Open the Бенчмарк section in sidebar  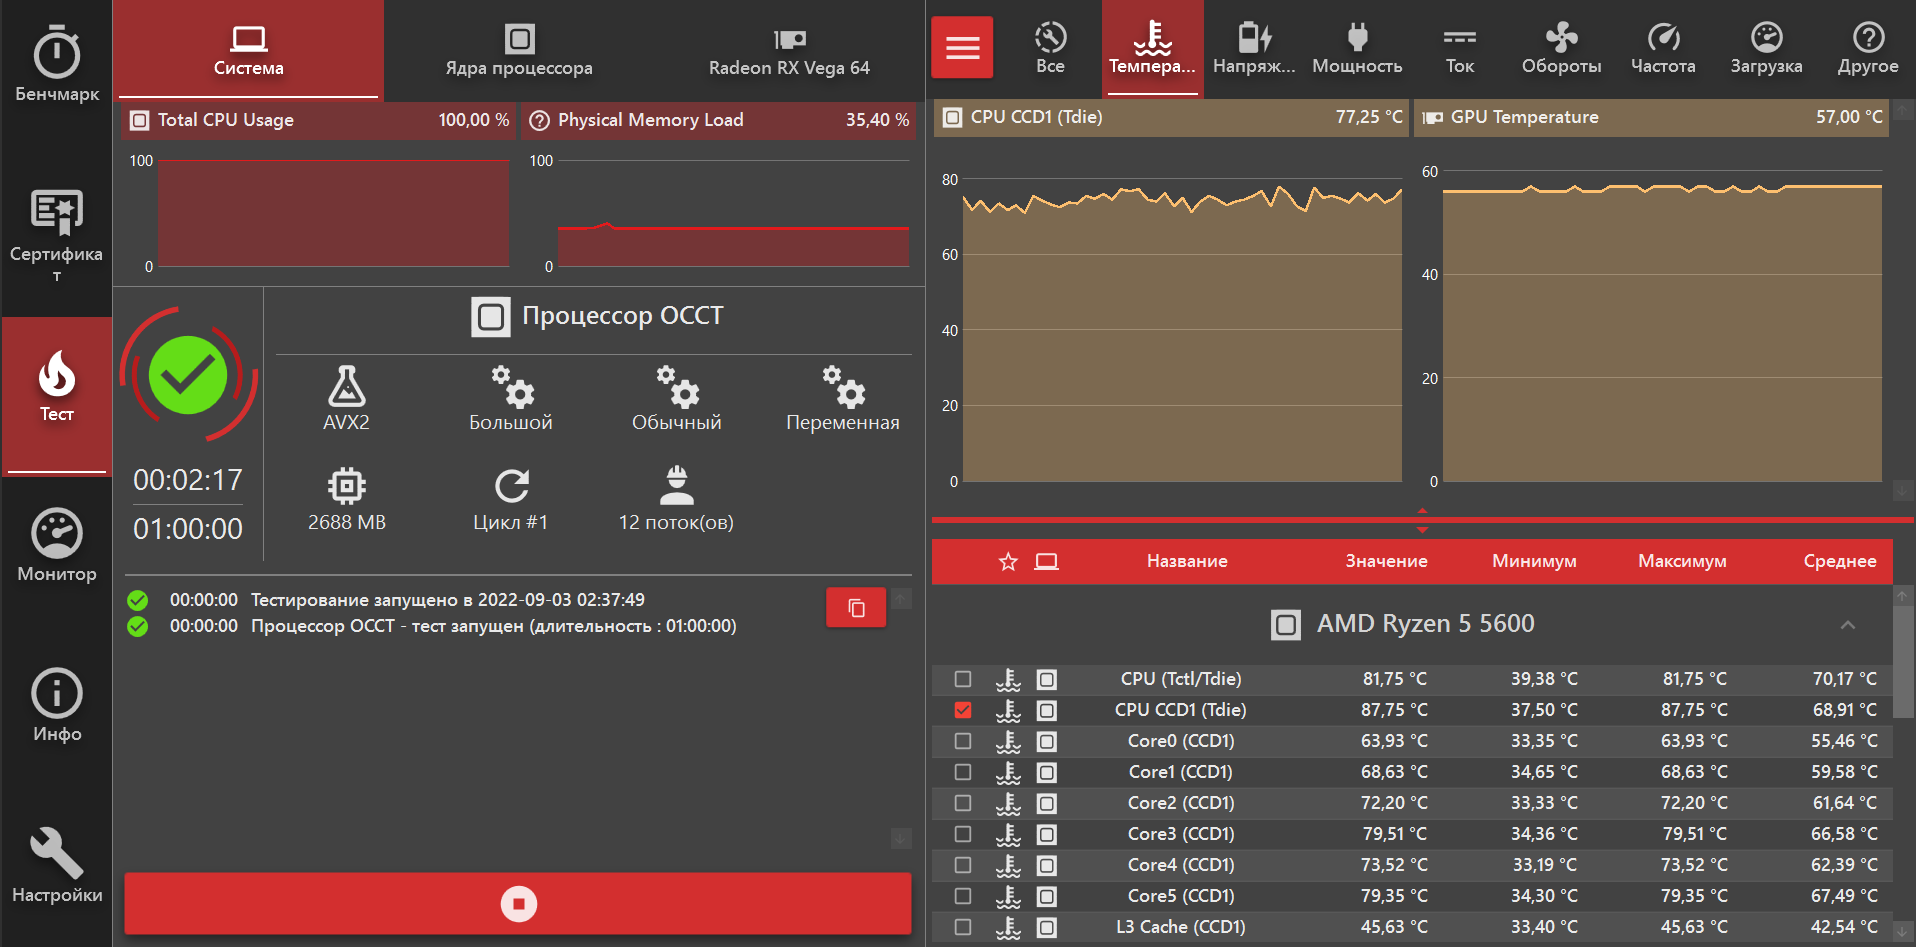(x=57, y=64)
